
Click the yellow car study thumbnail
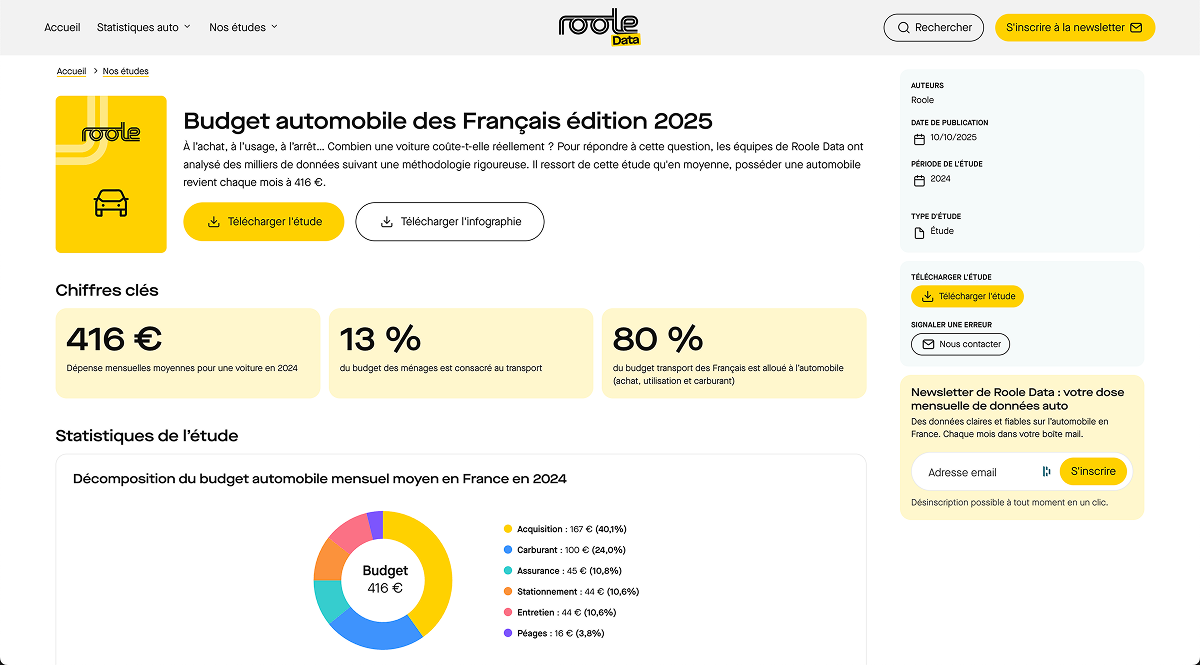(x=111, y=174)
